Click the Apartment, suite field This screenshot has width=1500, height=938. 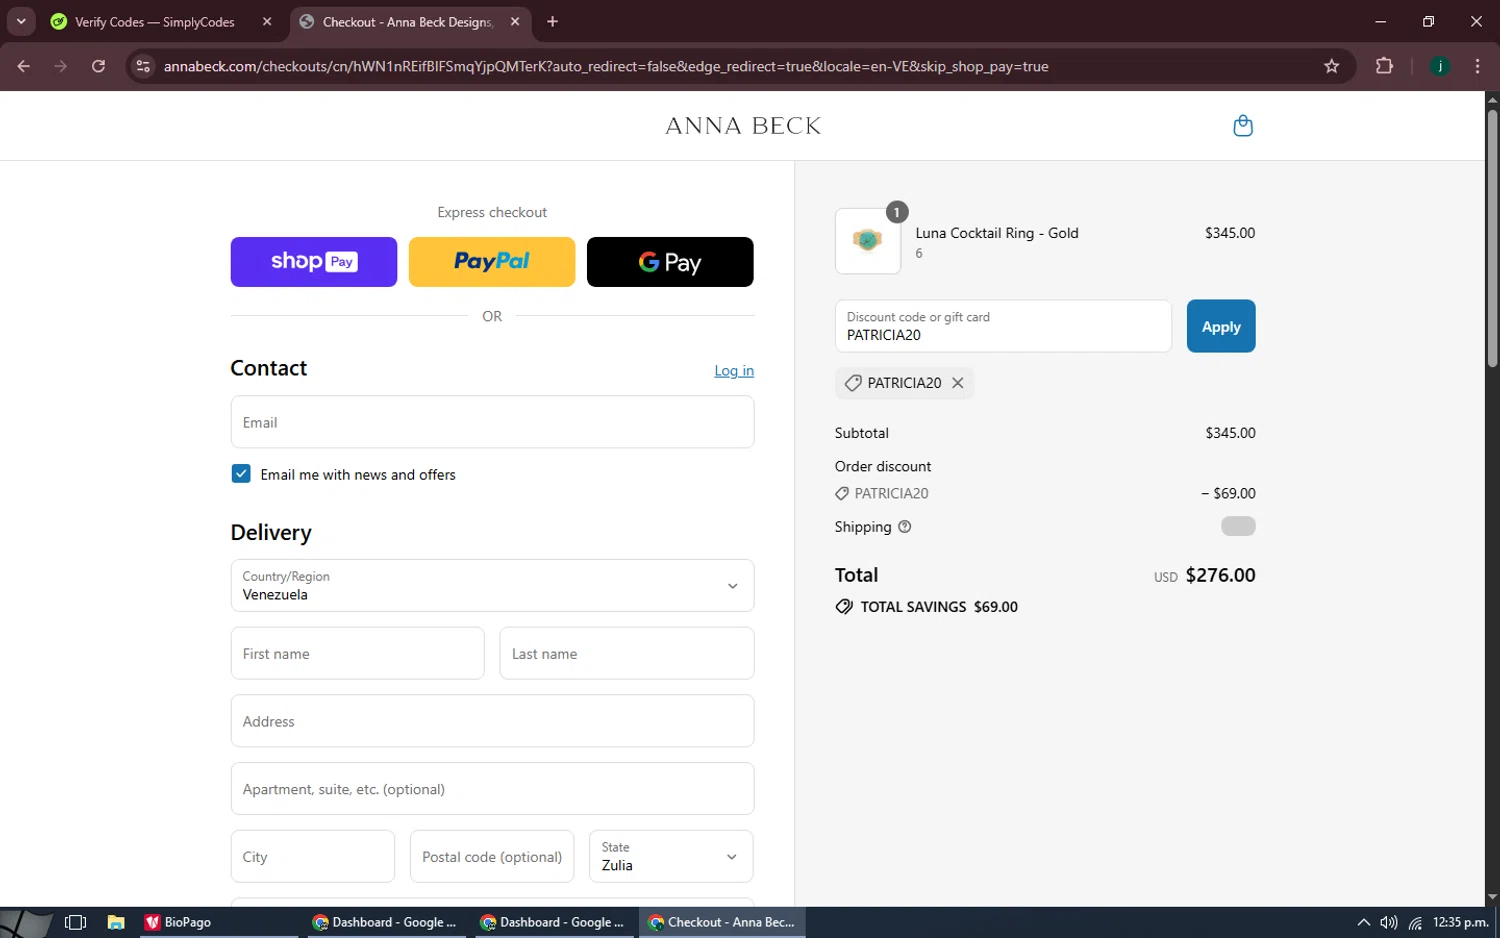492,789
